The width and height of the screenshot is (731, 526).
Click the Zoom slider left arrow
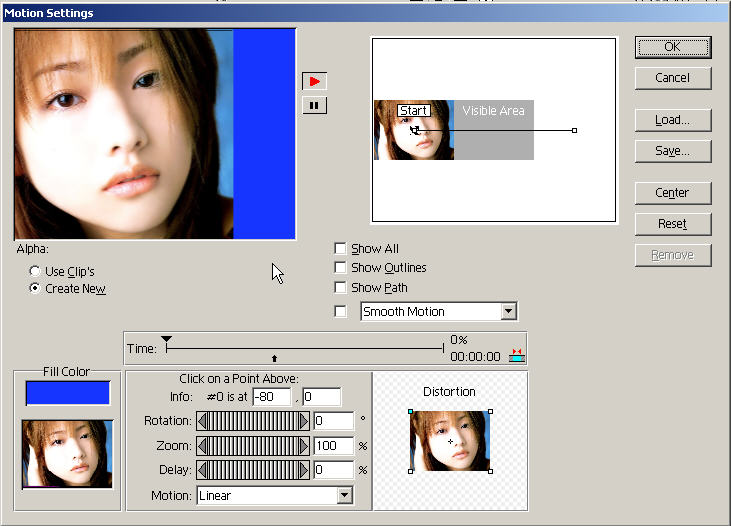(x=202, y=446)
